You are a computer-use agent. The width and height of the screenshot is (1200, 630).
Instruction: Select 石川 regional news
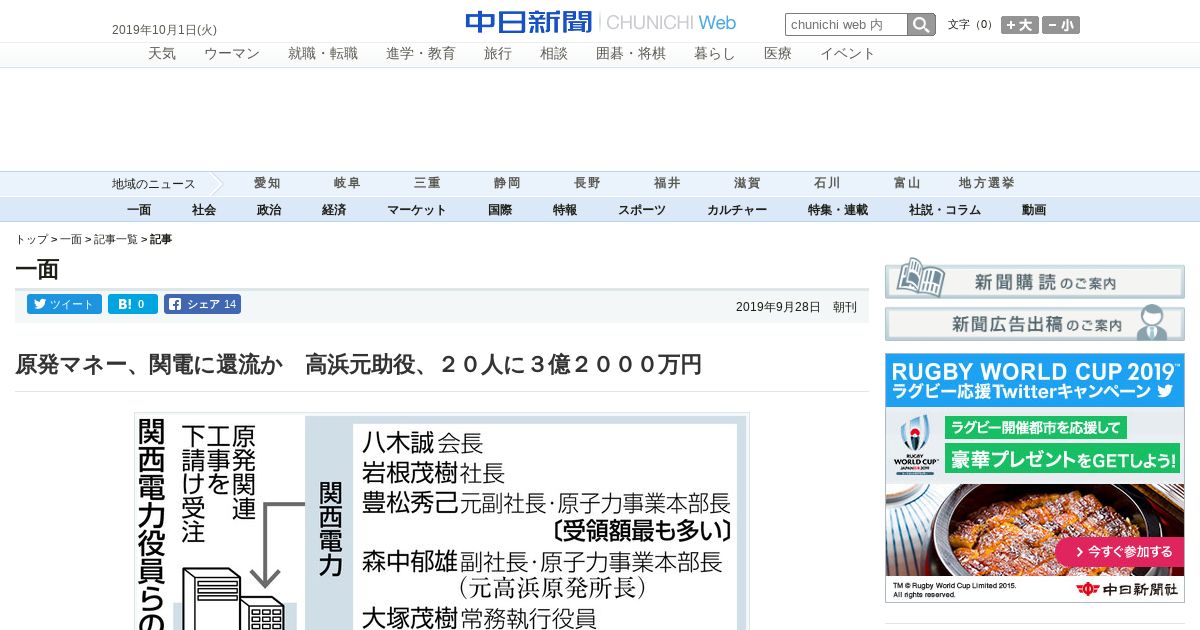click(x=827, y=183)
